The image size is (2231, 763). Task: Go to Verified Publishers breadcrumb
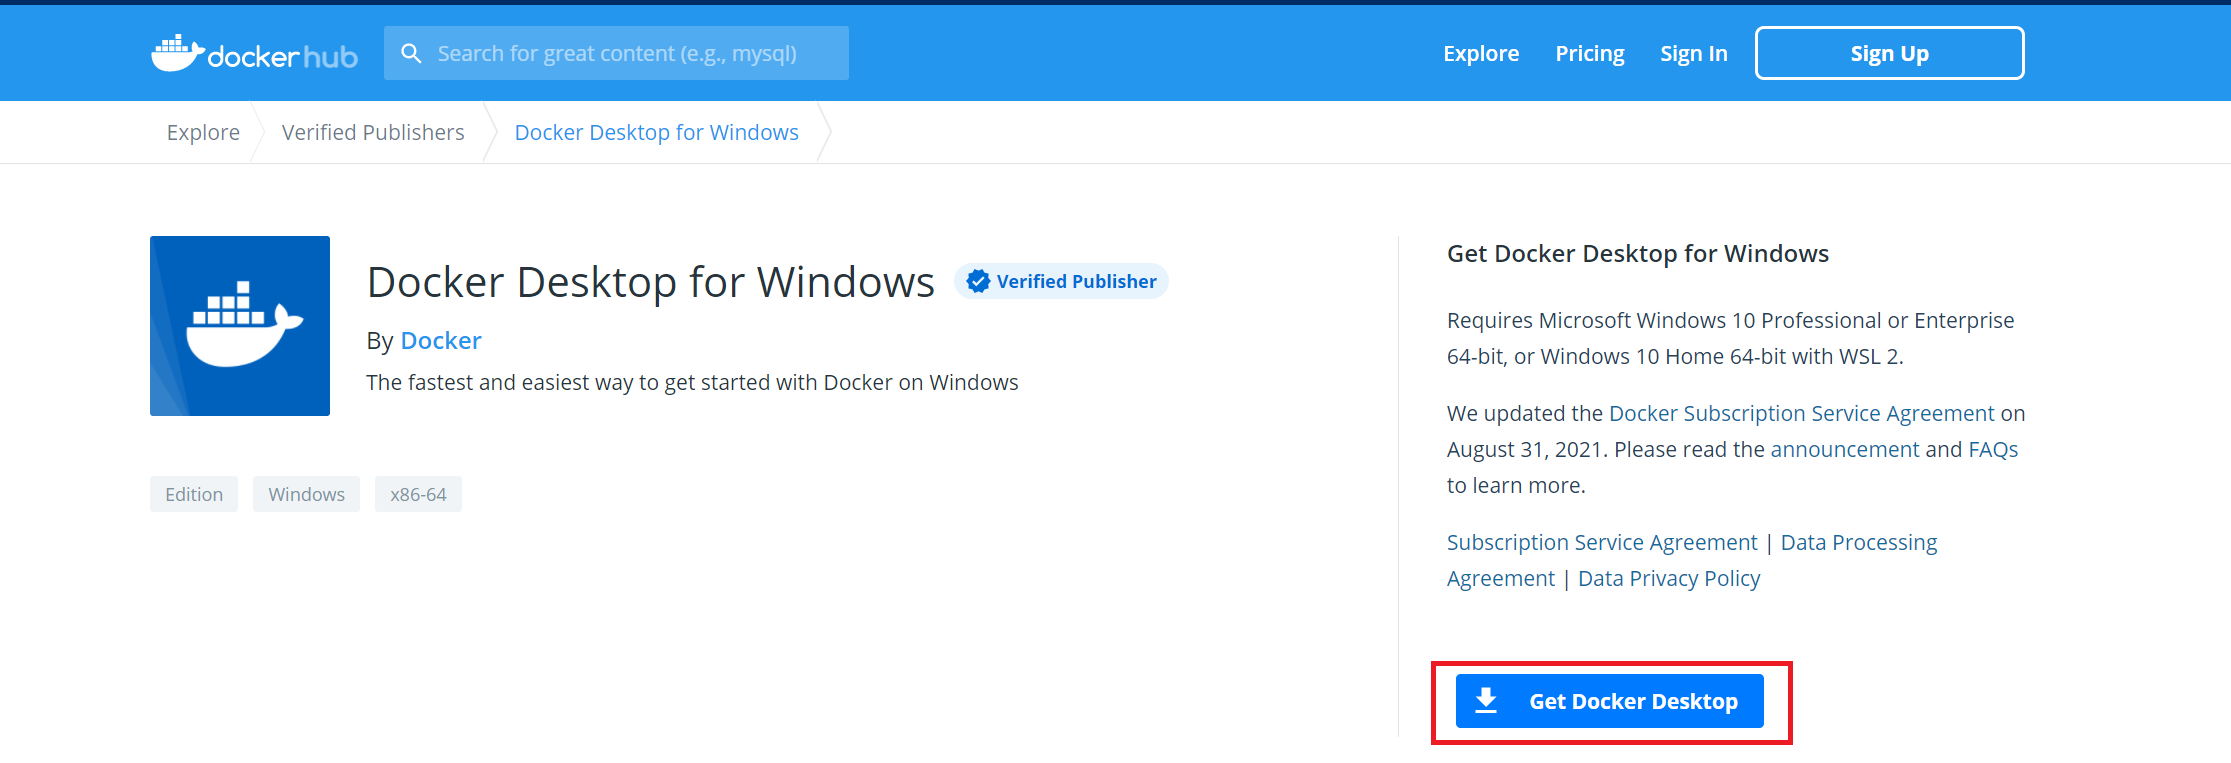pyautogui.click(x=373, y=132)
